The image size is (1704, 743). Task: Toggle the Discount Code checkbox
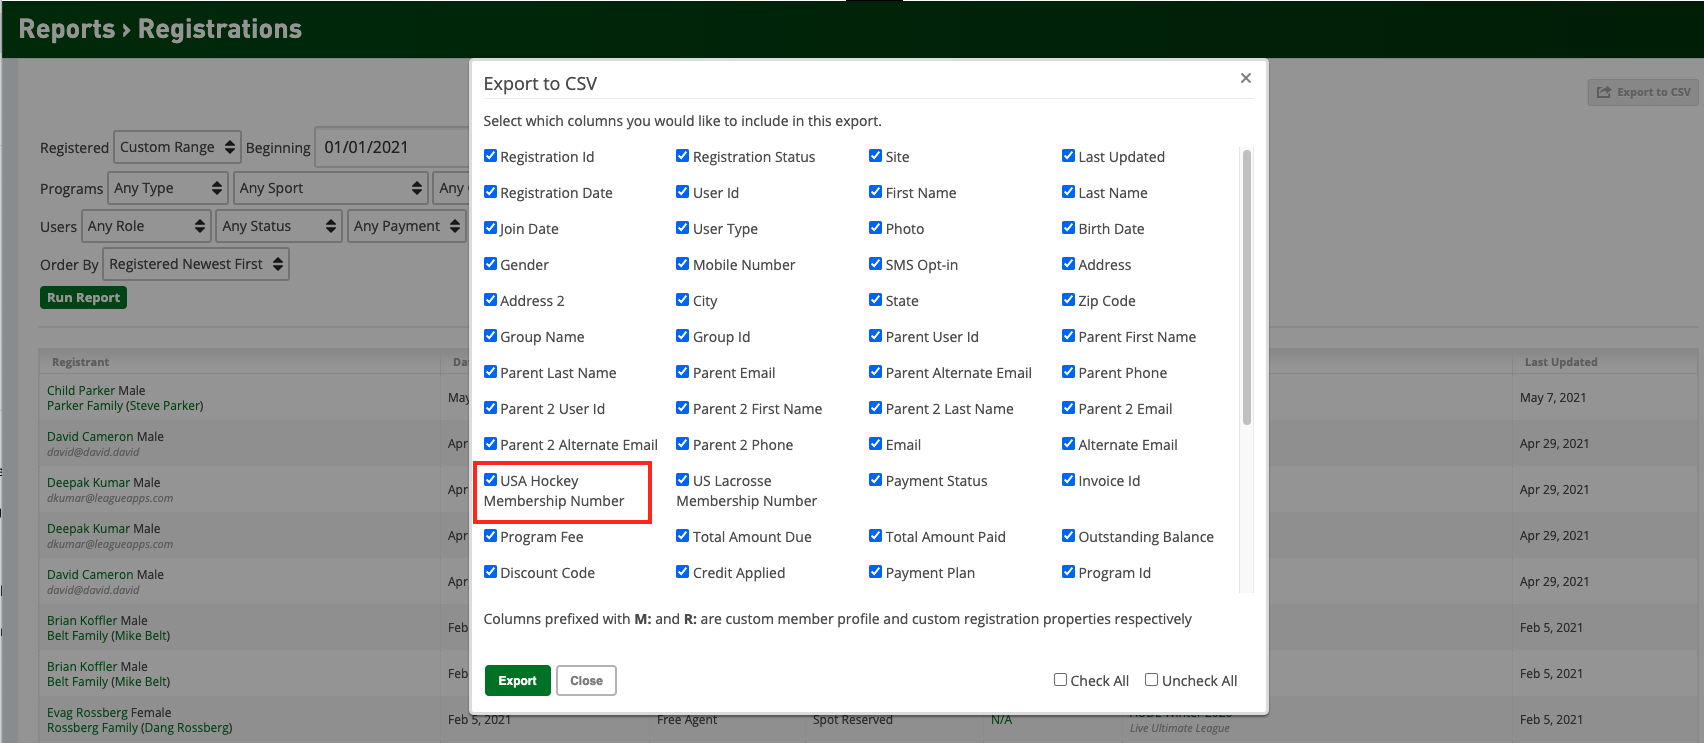490,572
